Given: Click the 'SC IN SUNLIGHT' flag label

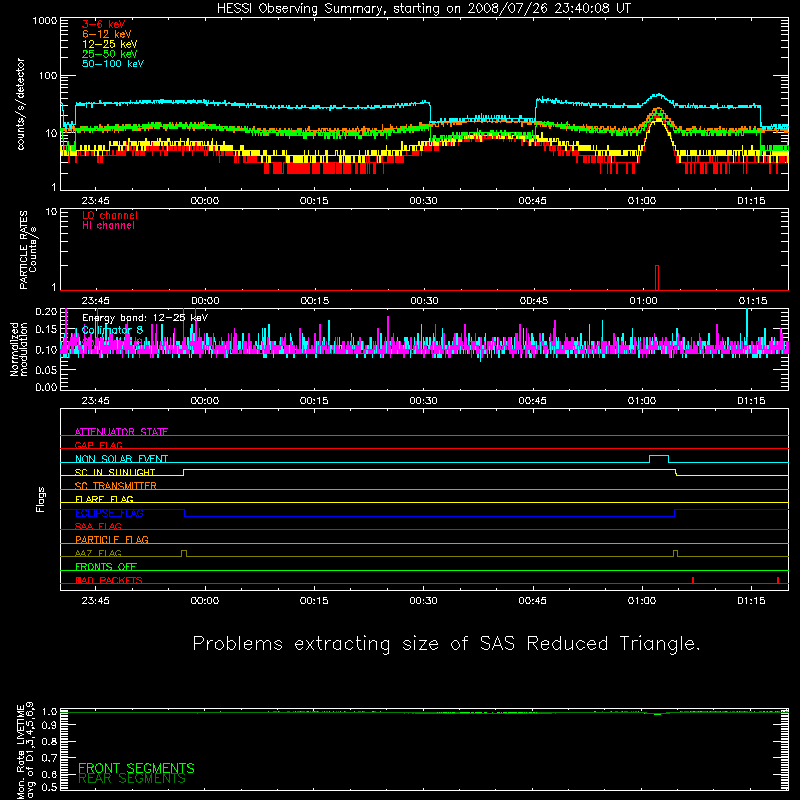Looking at the screenshot, I should click(x=115, y=472).
